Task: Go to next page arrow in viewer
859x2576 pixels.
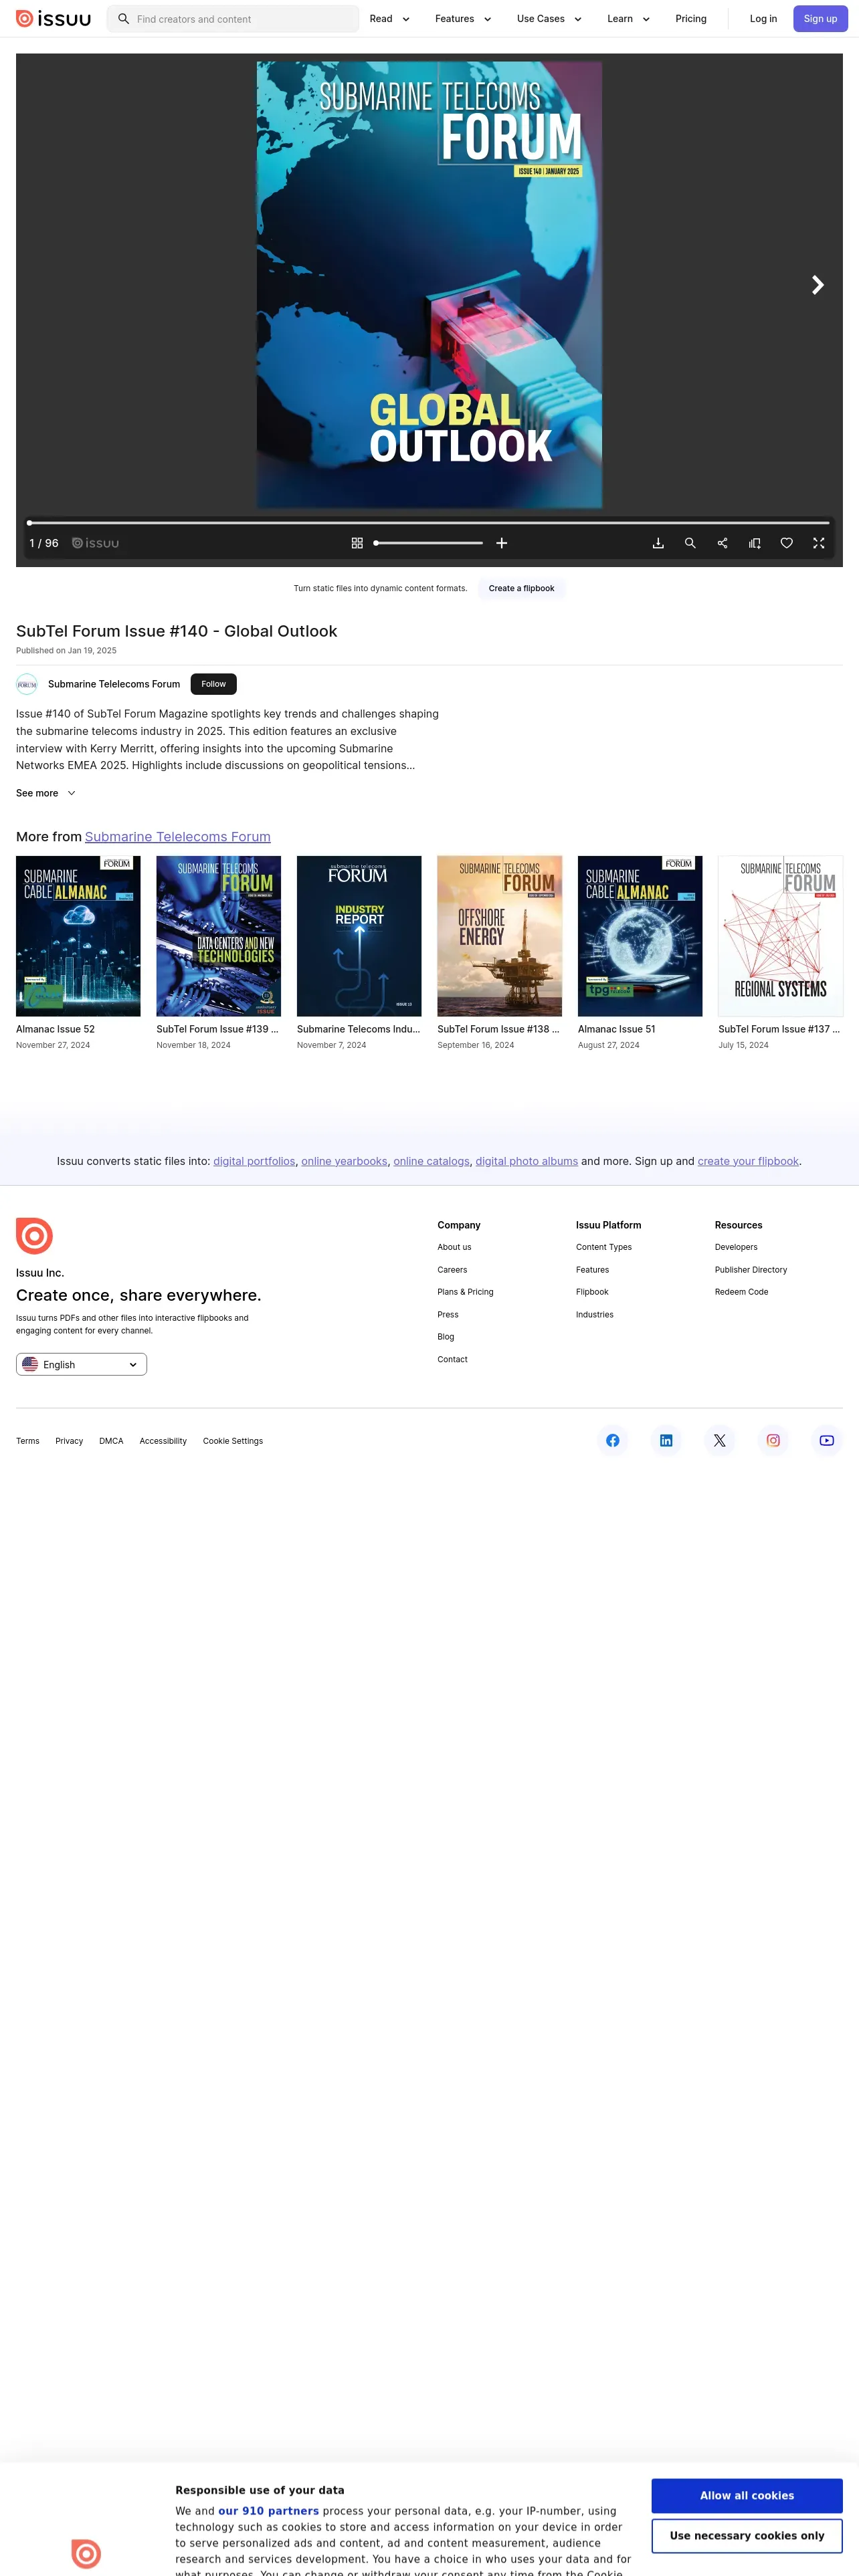Action: (817, 285)
